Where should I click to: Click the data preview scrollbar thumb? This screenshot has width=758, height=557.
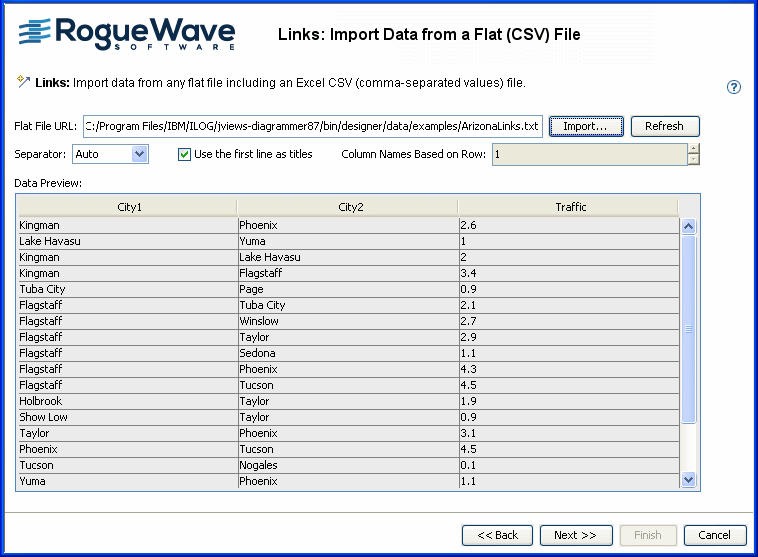(x=687, y=327)
